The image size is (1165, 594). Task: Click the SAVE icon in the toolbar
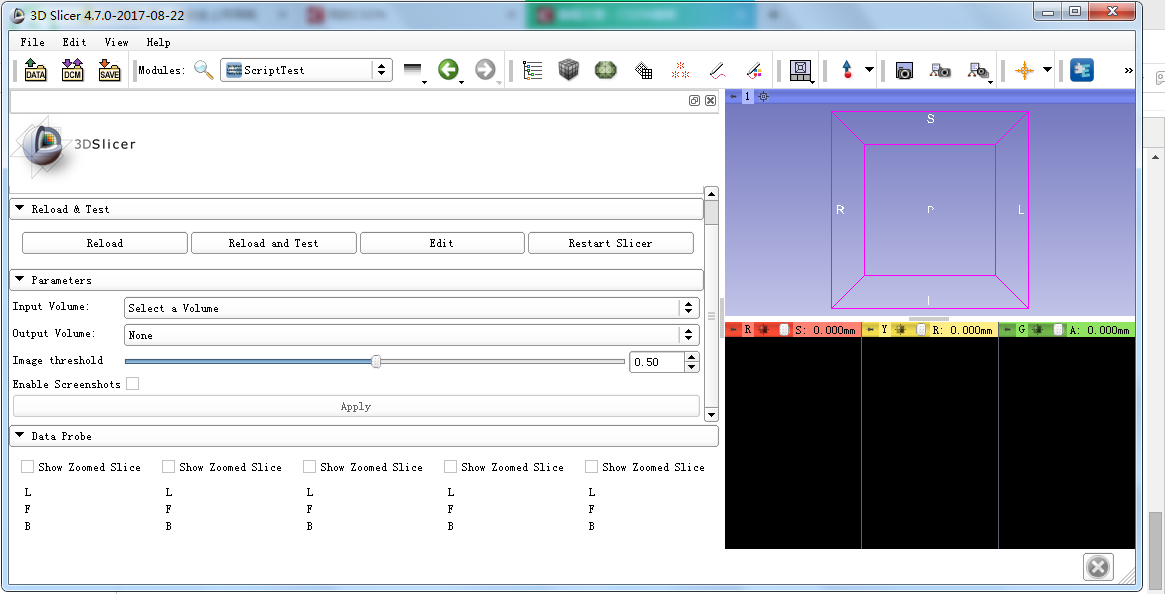click(109, 70)
